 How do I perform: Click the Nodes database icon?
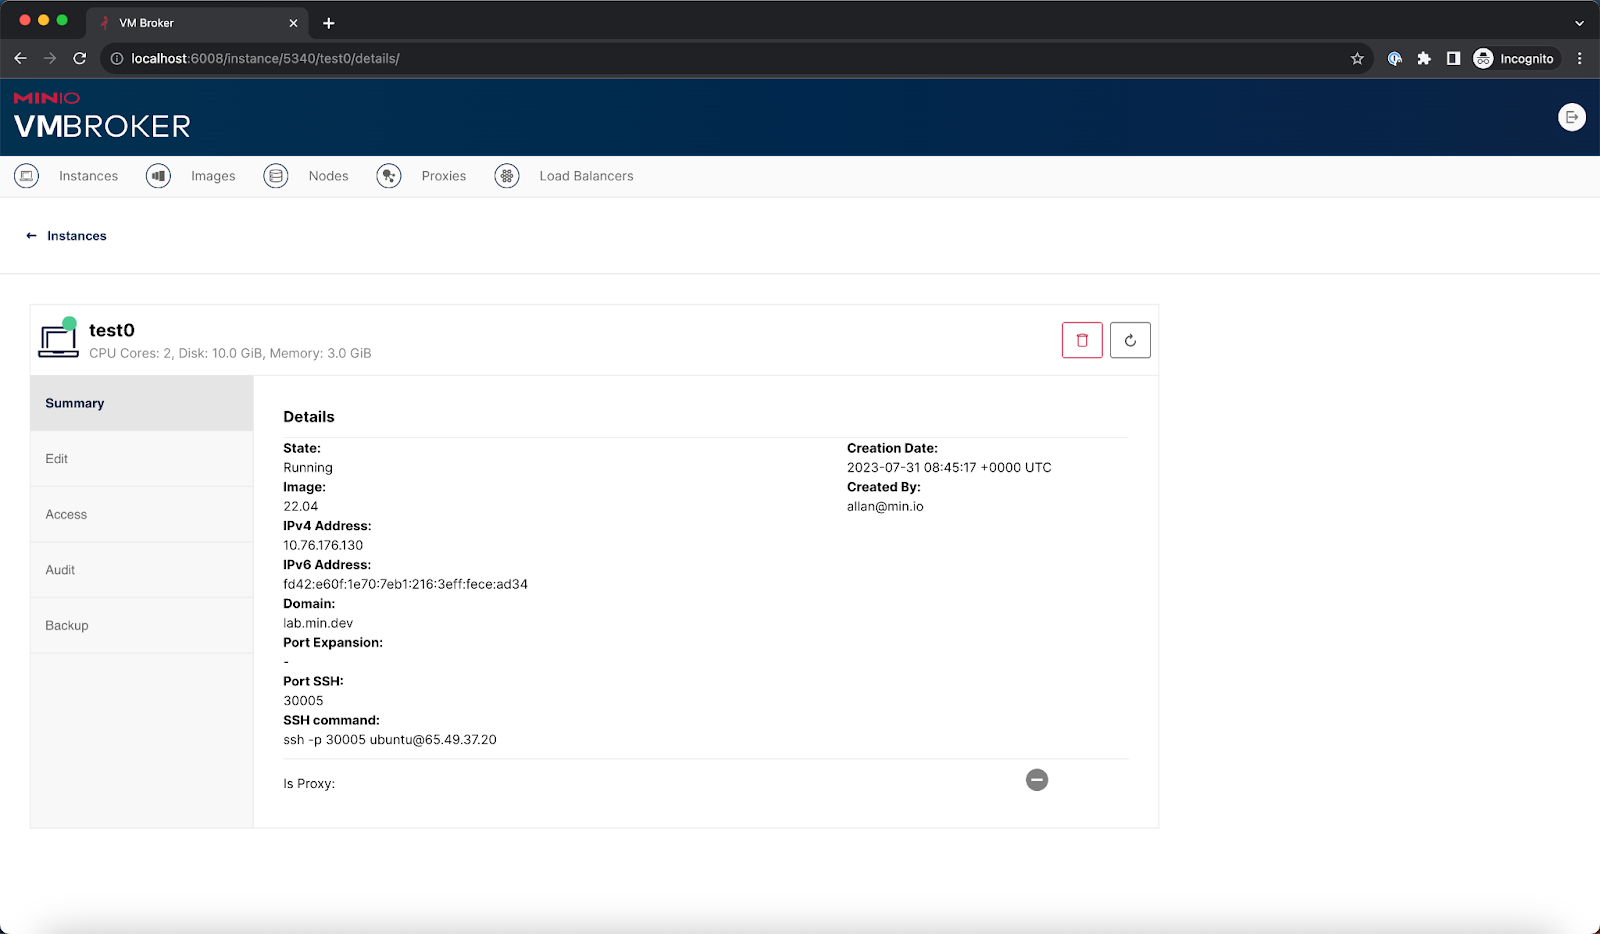click(x=276, y=176)
